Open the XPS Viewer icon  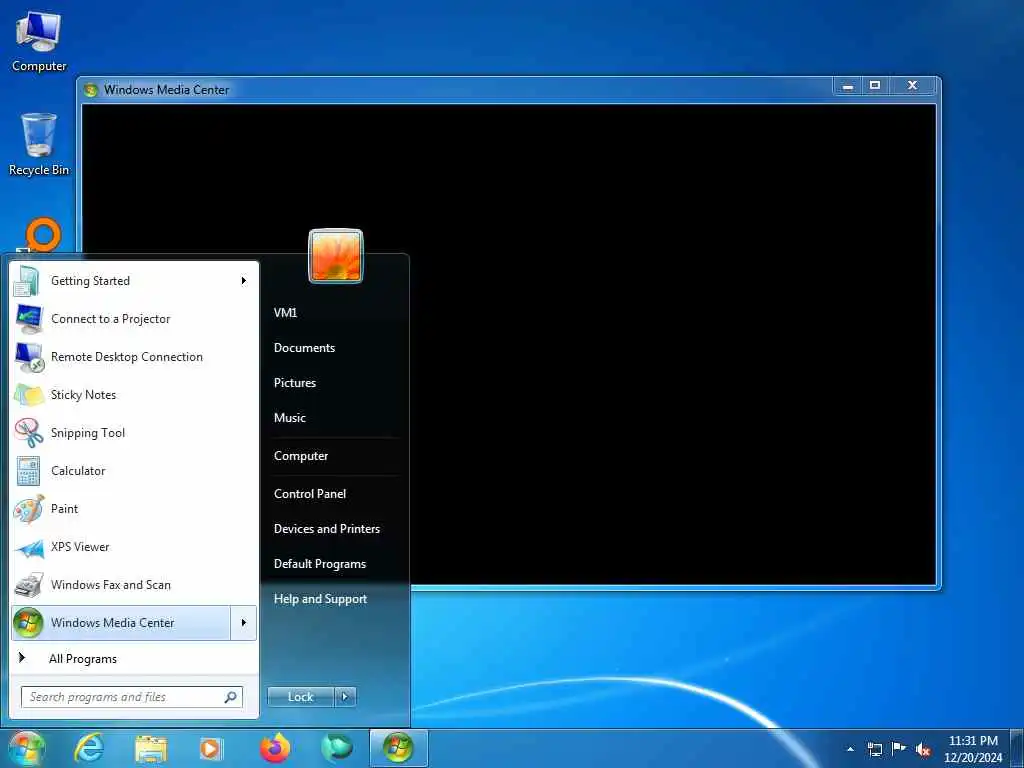click(29, 547)
